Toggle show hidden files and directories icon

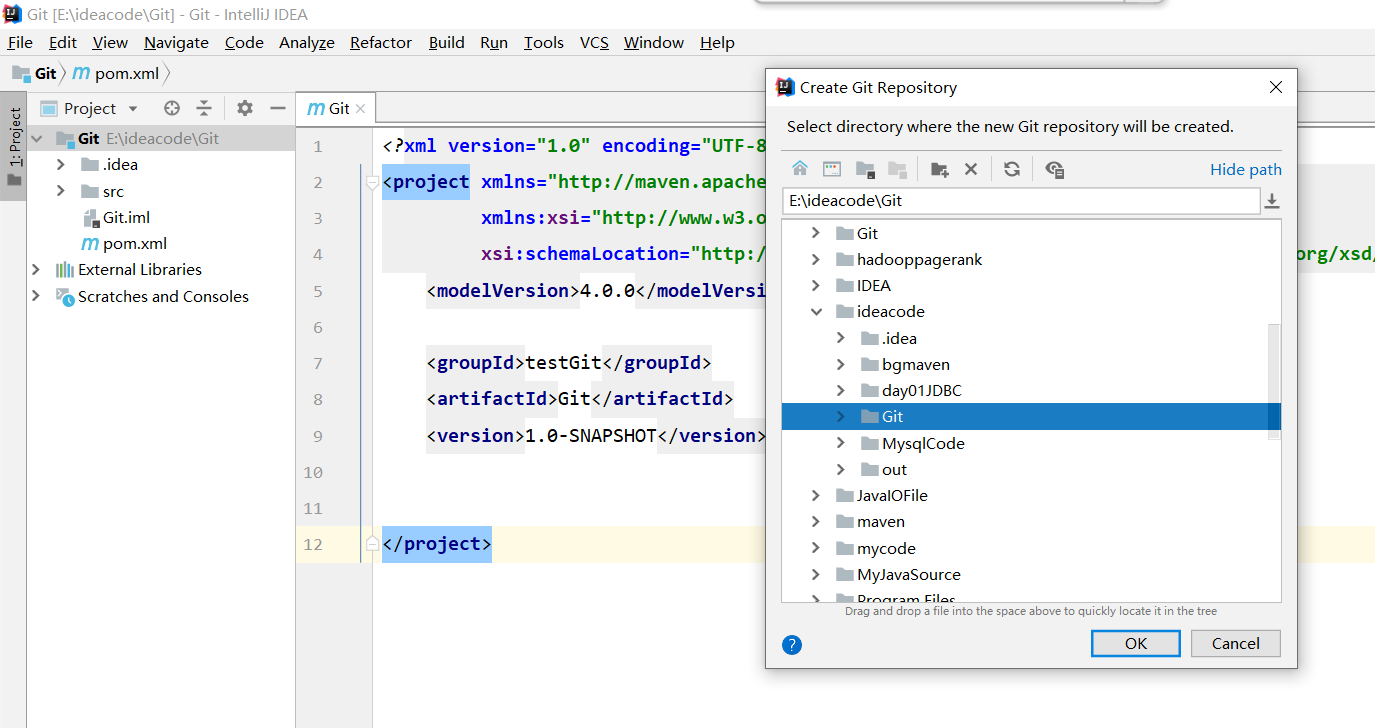point(1054,169)
